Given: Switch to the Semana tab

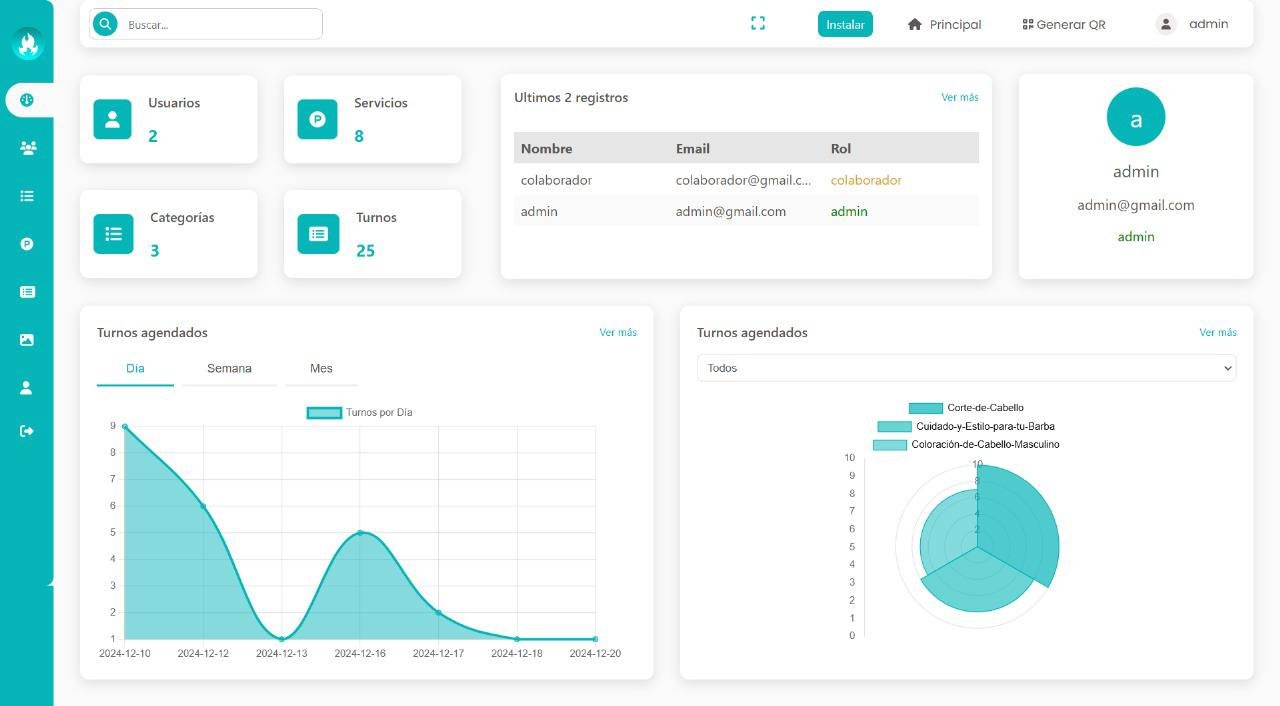Looking at the screenshot, I should 229,368.
